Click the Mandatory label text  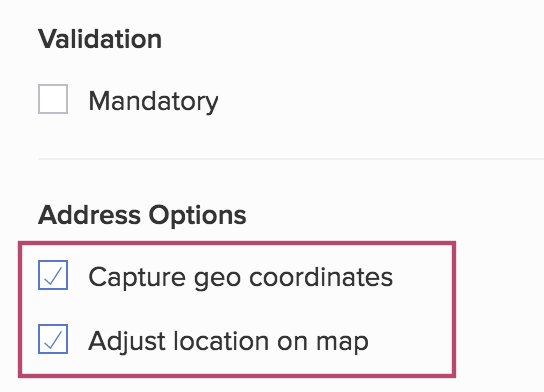(153, 101)
